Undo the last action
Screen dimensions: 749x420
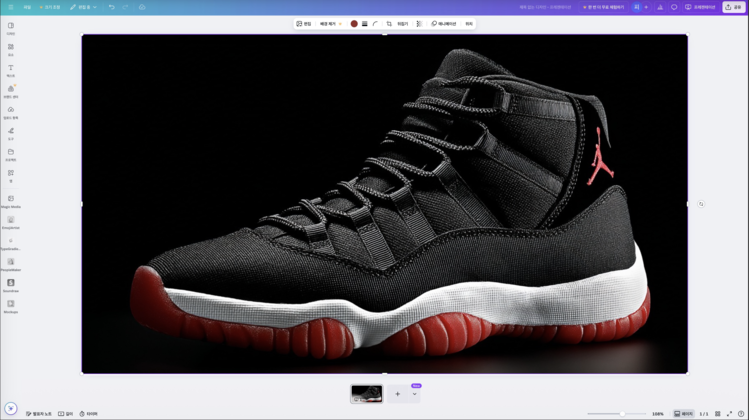[x=112, y=7]
